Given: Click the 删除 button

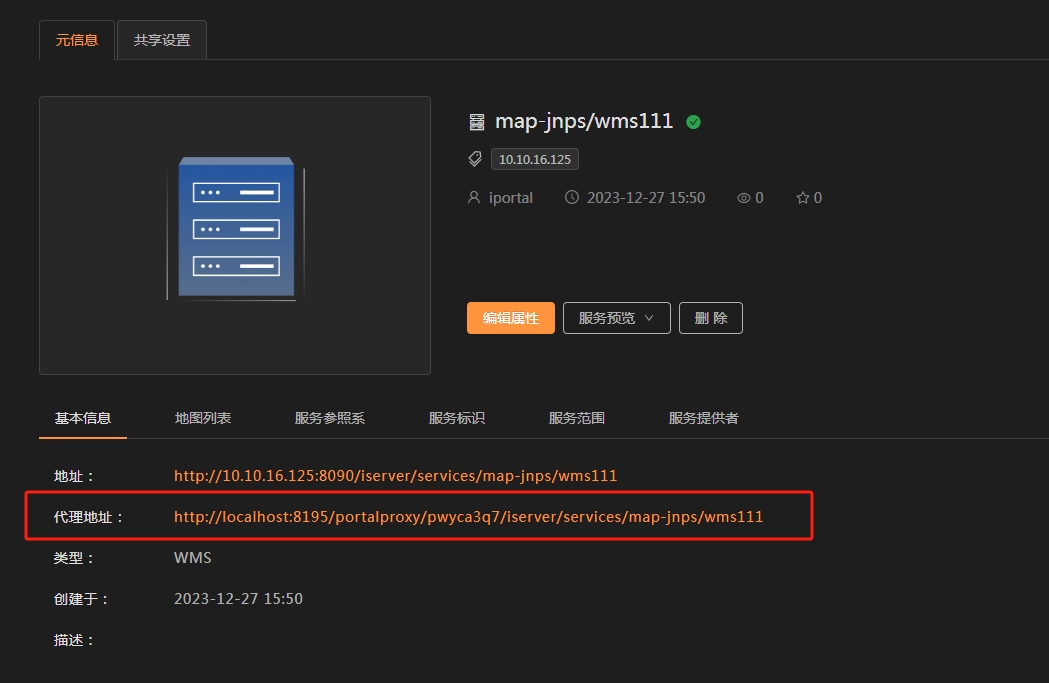Looking at the screenshot, I should pyautogui.click(x=710, y=318).
